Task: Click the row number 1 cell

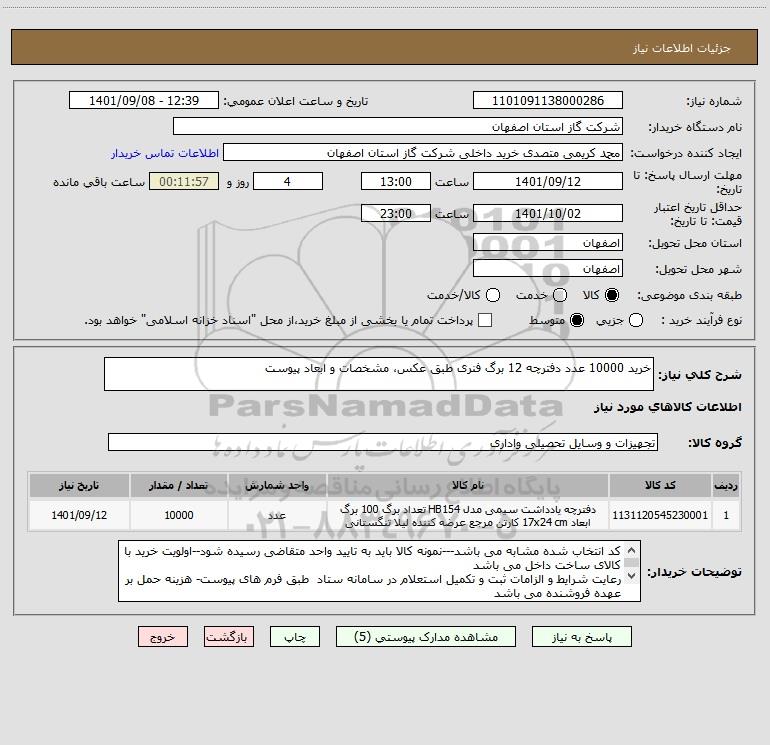Action: click(726, 515)
